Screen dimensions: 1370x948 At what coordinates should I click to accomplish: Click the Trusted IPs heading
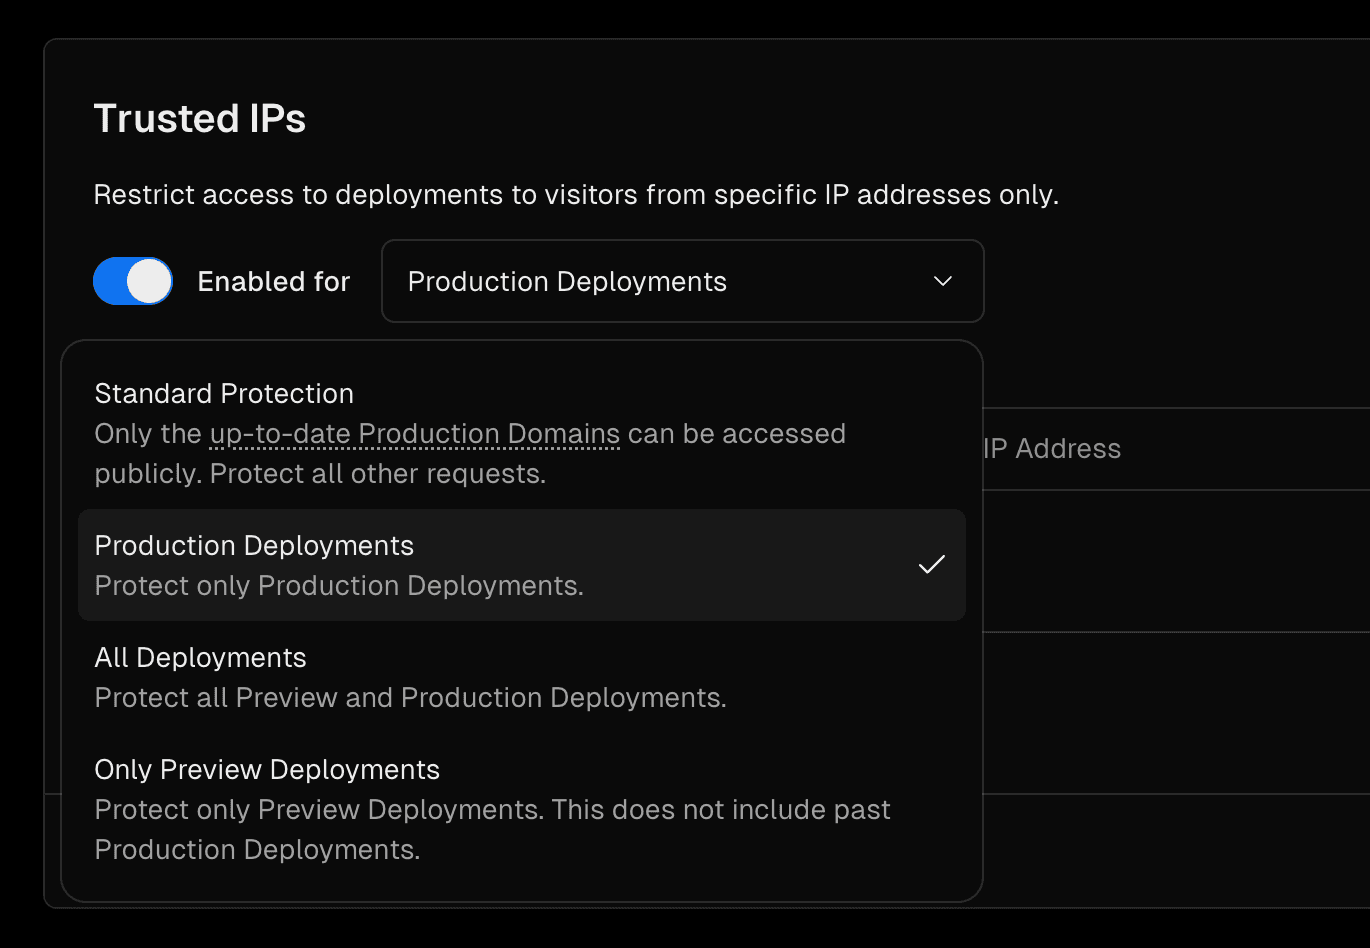coord(199,118)
